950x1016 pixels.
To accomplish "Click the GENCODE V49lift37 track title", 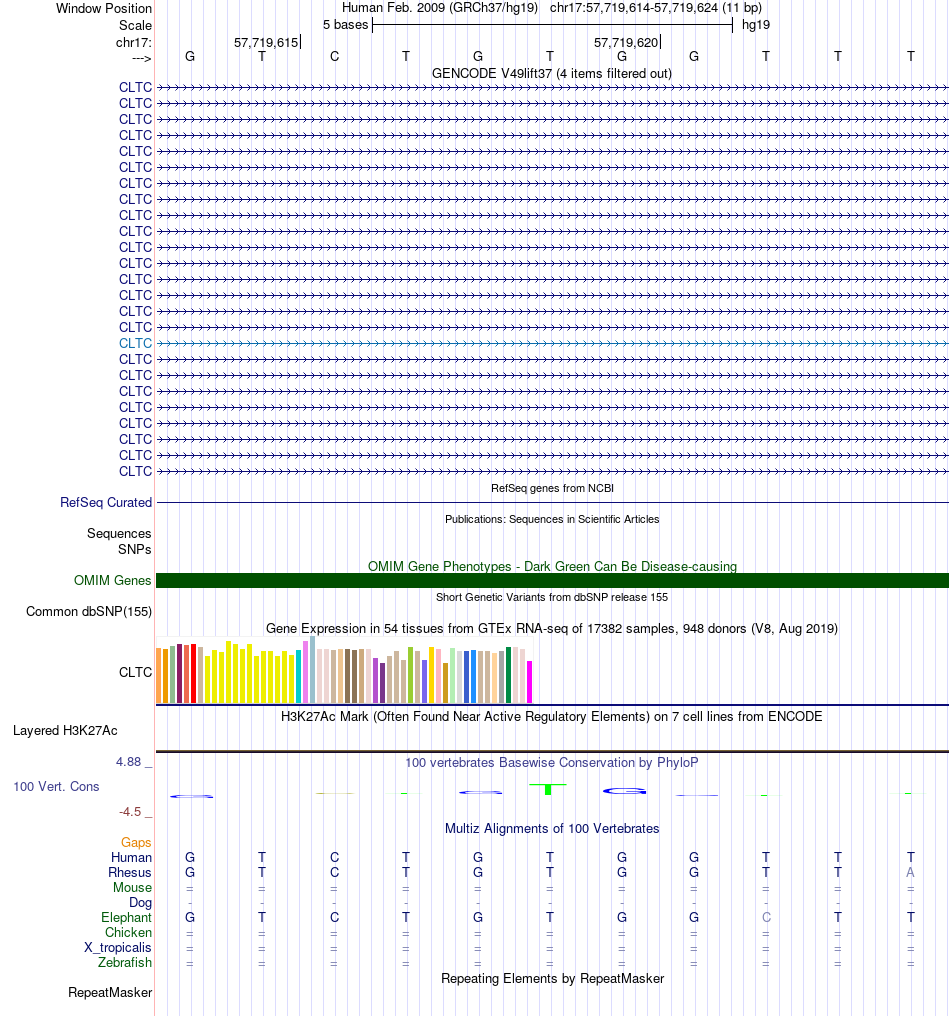I will point(552,73).
